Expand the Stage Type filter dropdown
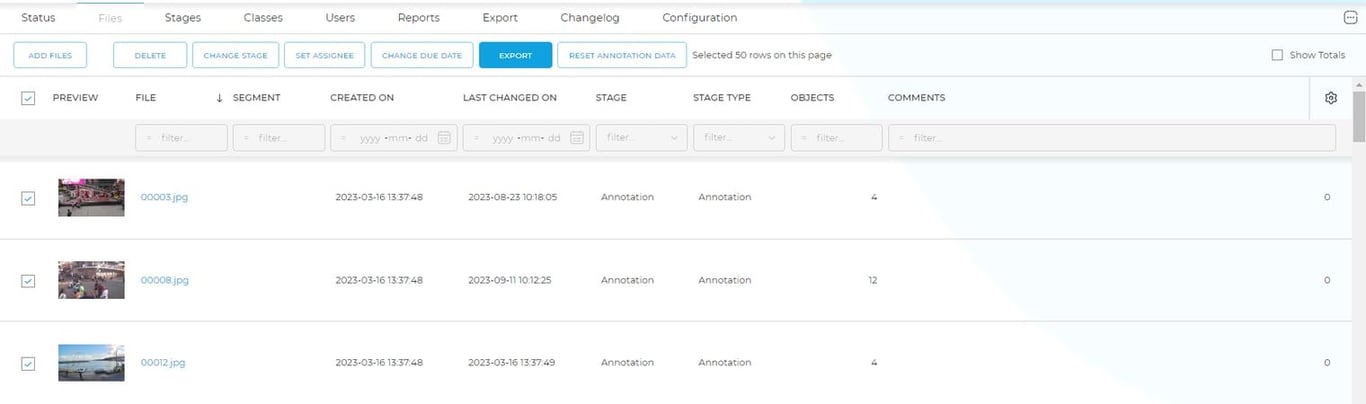The image size is (1366, 404). (739, 138)
